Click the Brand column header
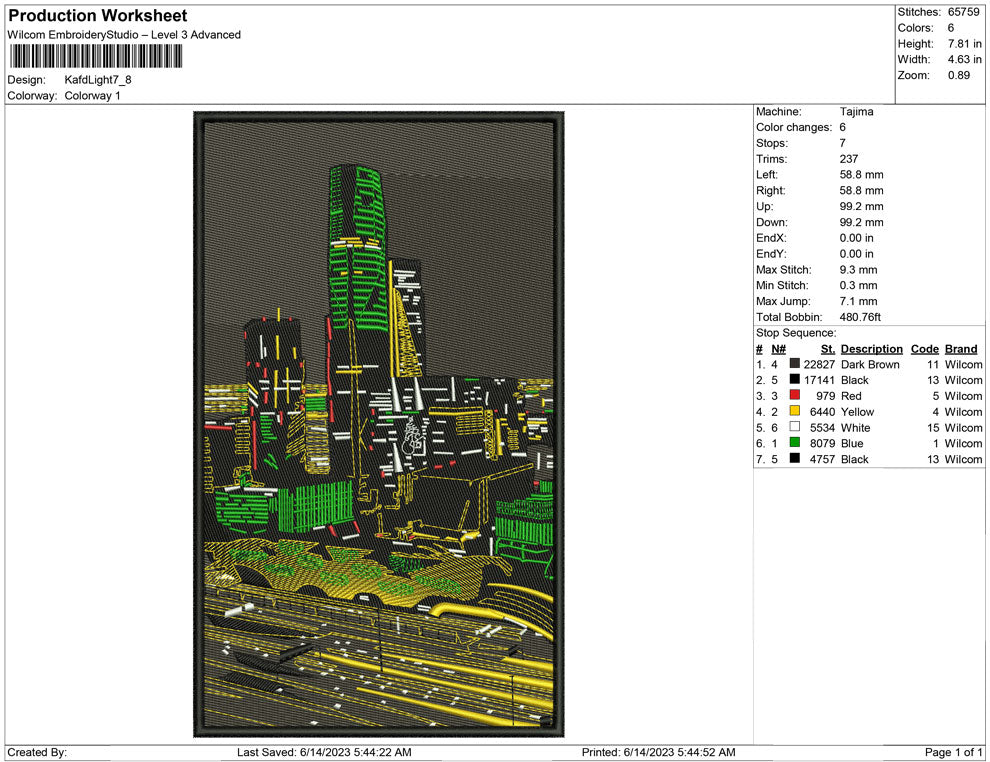 pos(961,349)
